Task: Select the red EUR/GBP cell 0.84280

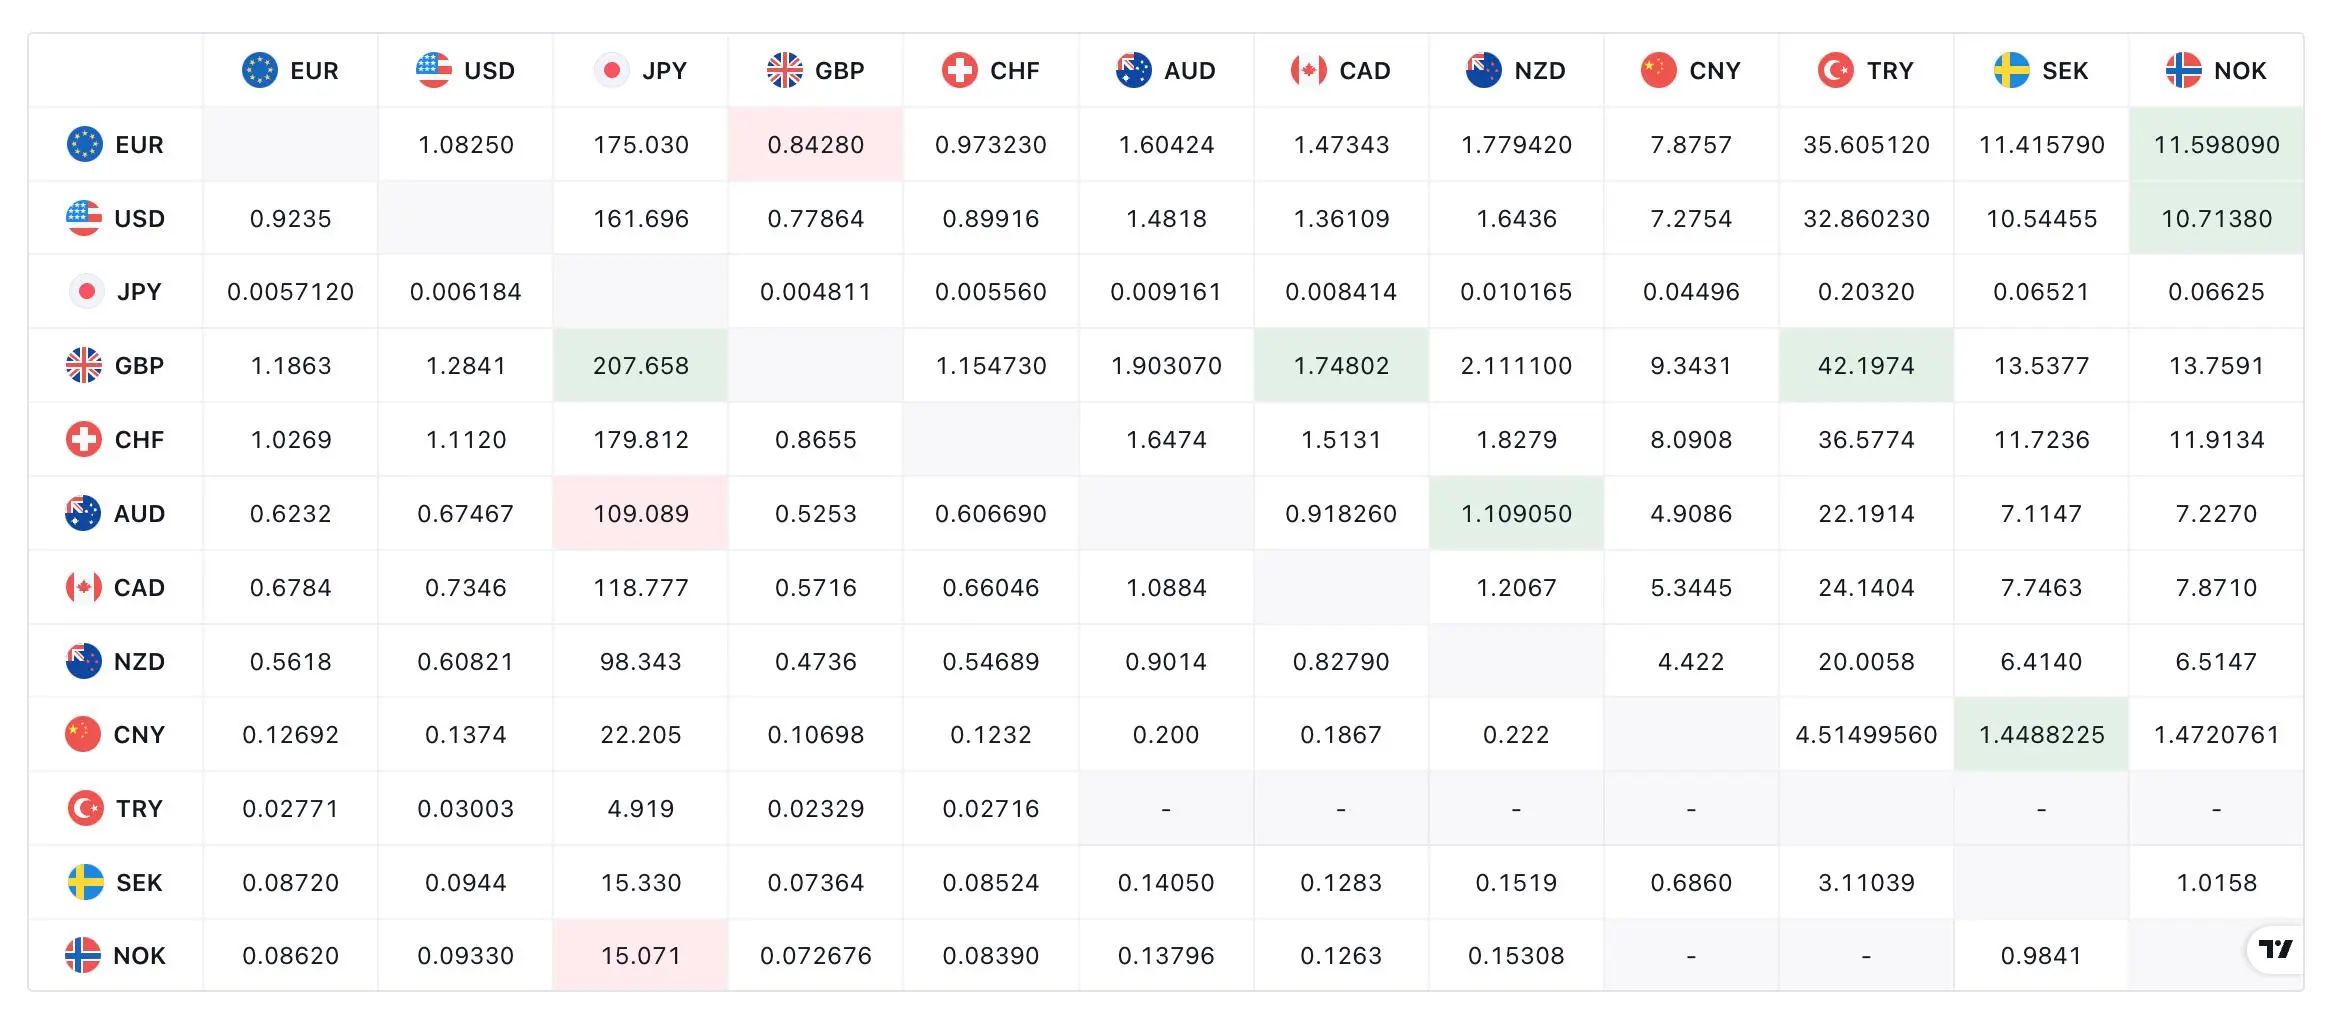Action: 816,145
